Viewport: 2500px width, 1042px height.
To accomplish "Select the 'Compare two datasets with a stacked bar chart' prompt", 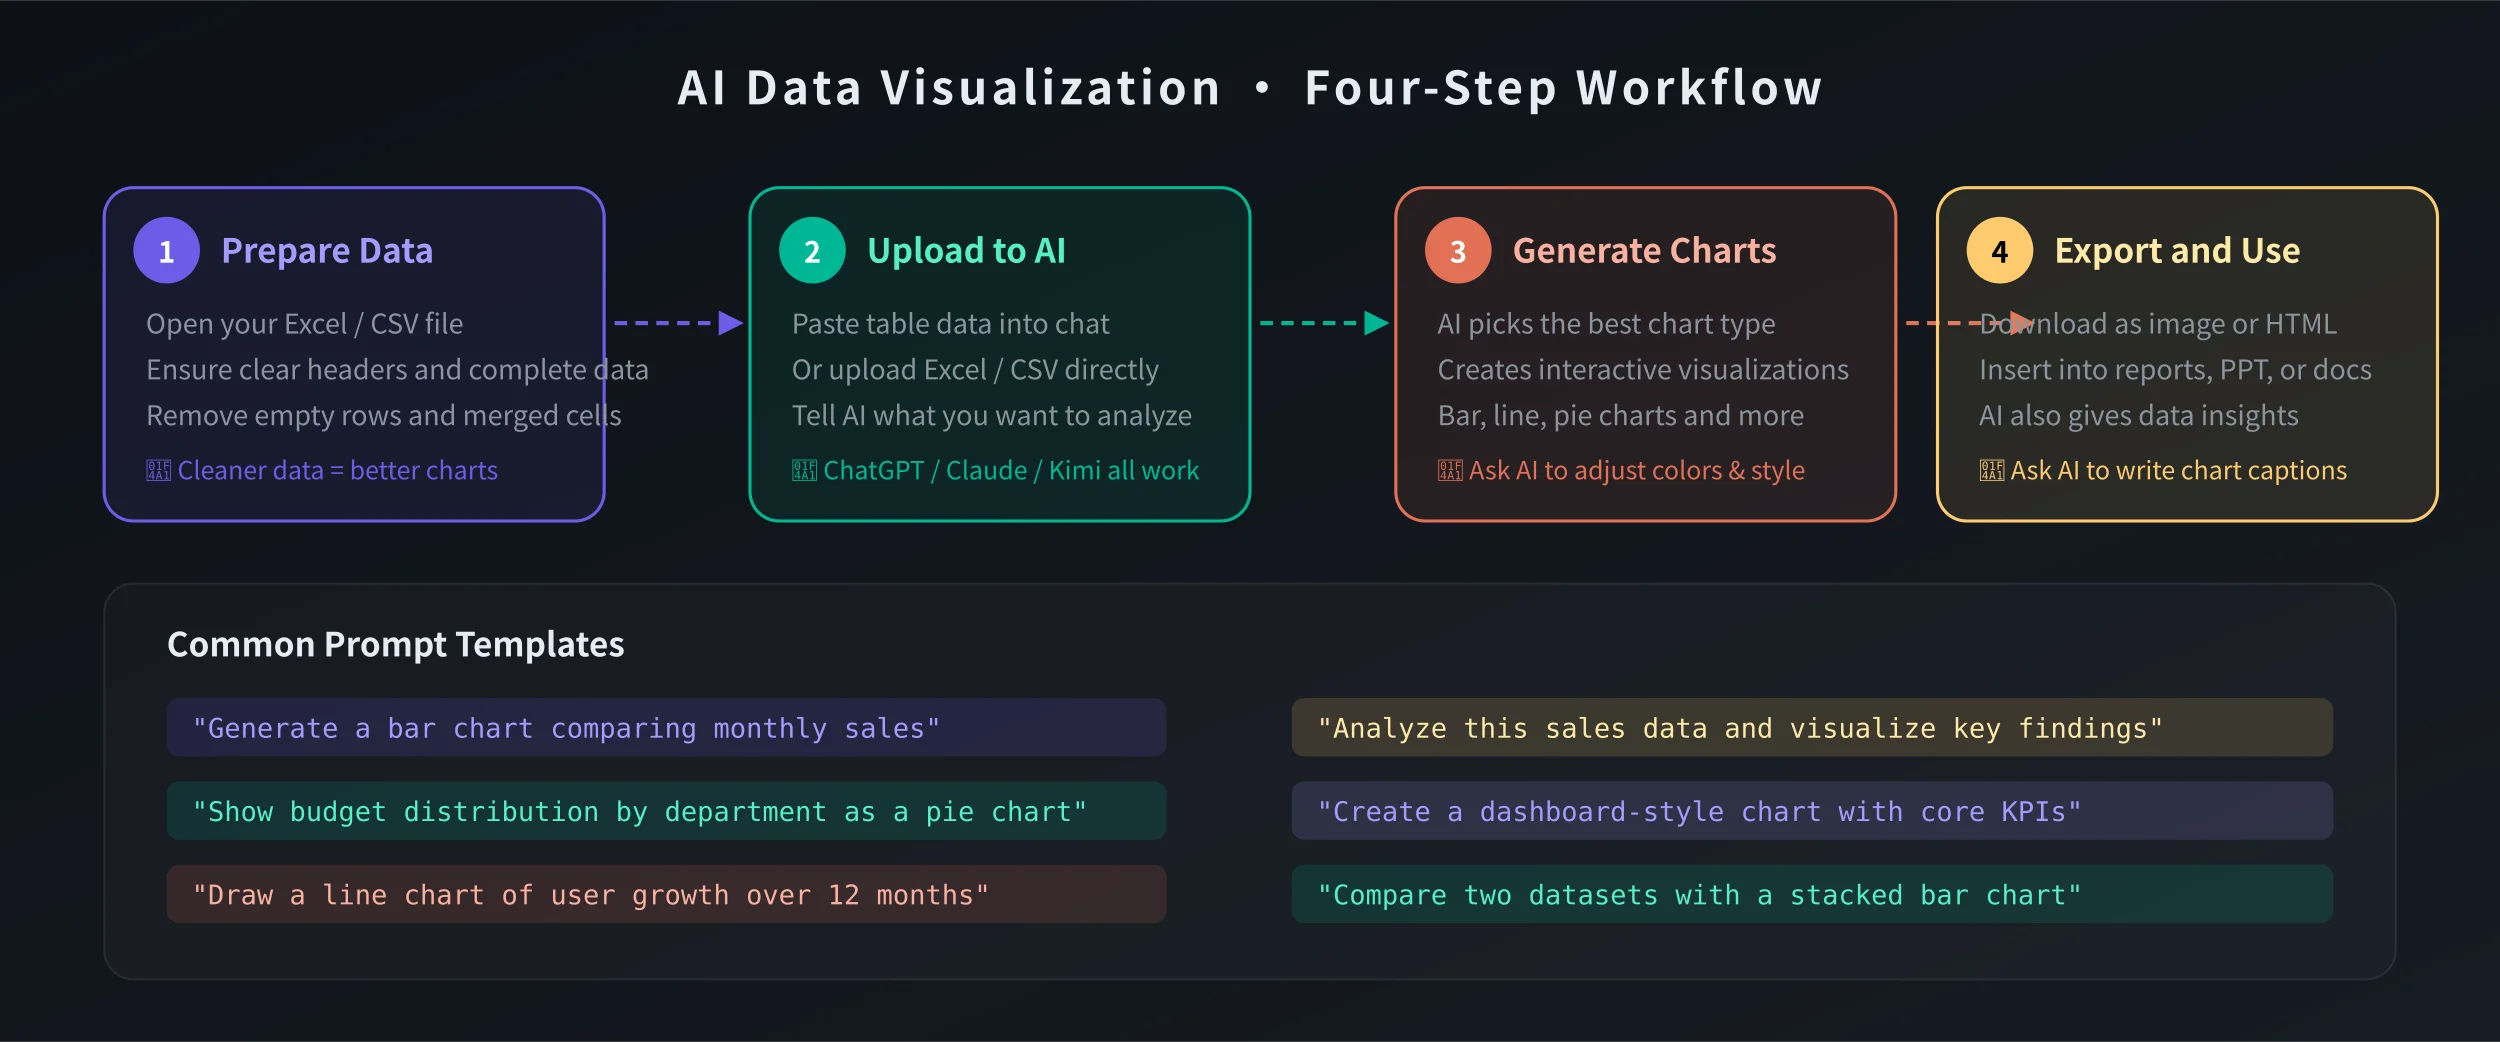I will pyautogui.click(x=1812, y=894).
